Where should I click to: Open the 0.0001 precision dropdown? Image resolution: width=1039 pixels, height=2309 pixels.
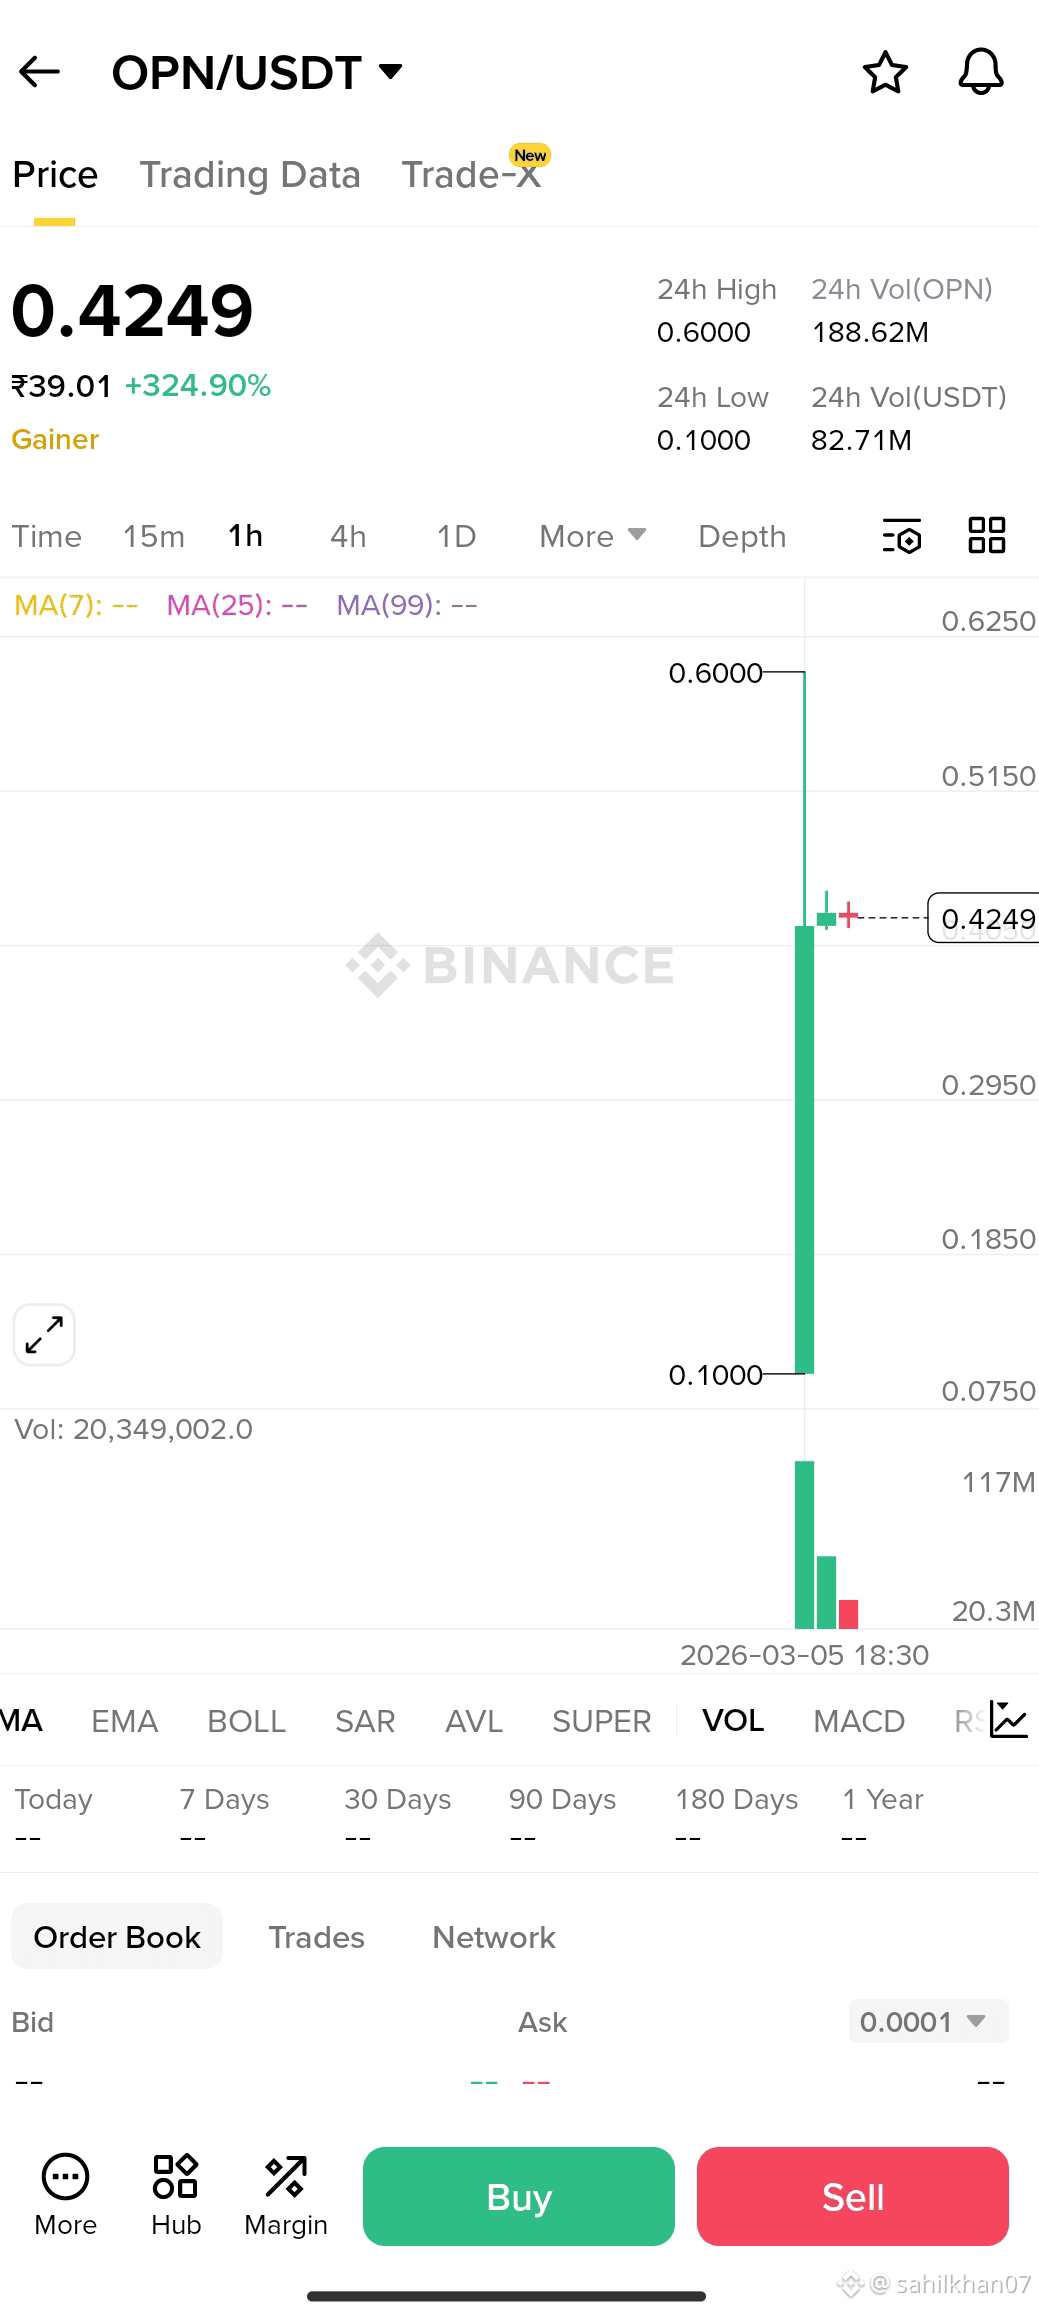[928, 2021]
